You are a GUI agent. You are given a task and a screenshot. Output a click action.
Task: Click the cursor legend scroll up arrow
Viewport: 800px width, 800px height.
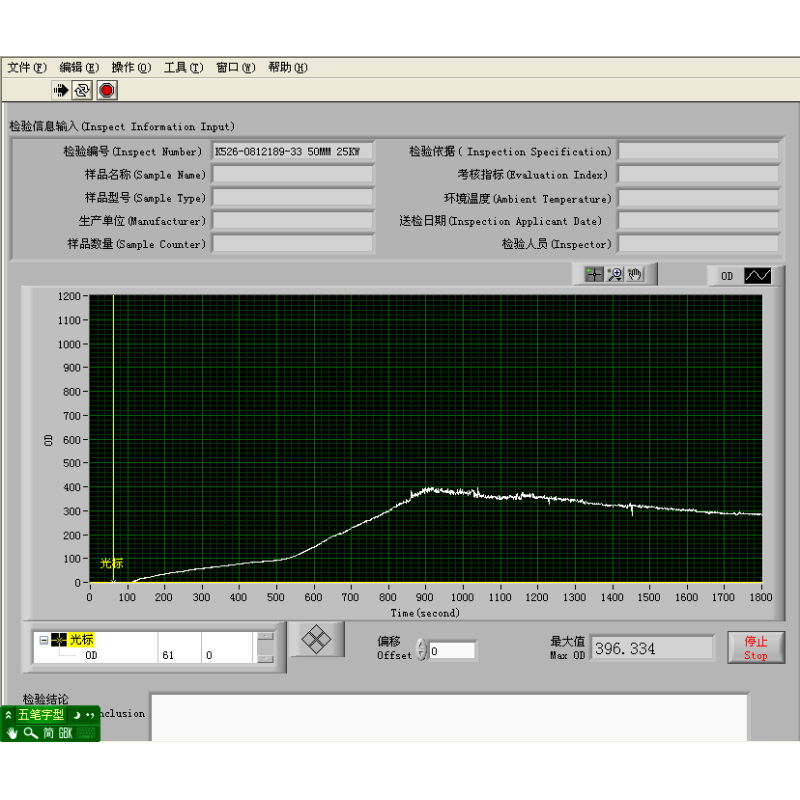(265, 636)
